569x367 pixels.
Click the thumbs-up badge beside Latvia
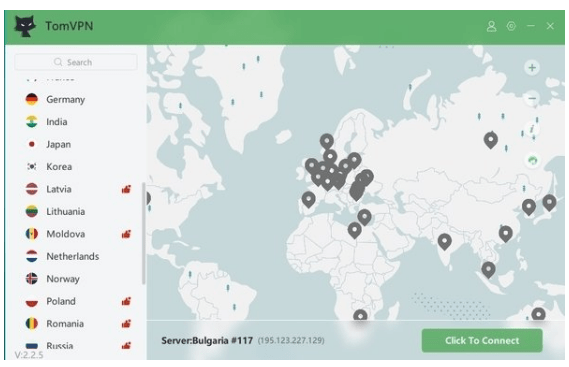pyautogui.click(x=126, y=189)
